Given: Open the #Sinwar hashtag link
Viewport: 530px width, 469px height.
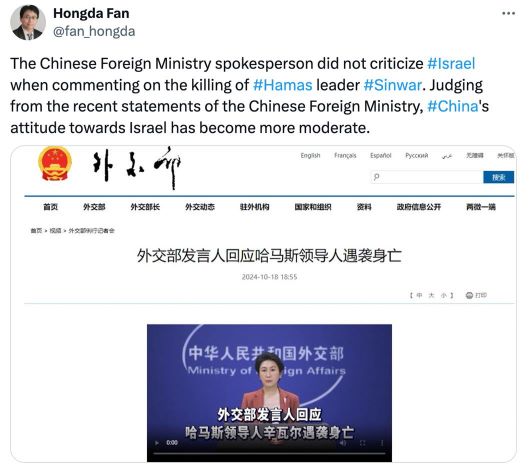Looking at the screenshot, I should tap(392, 85).
